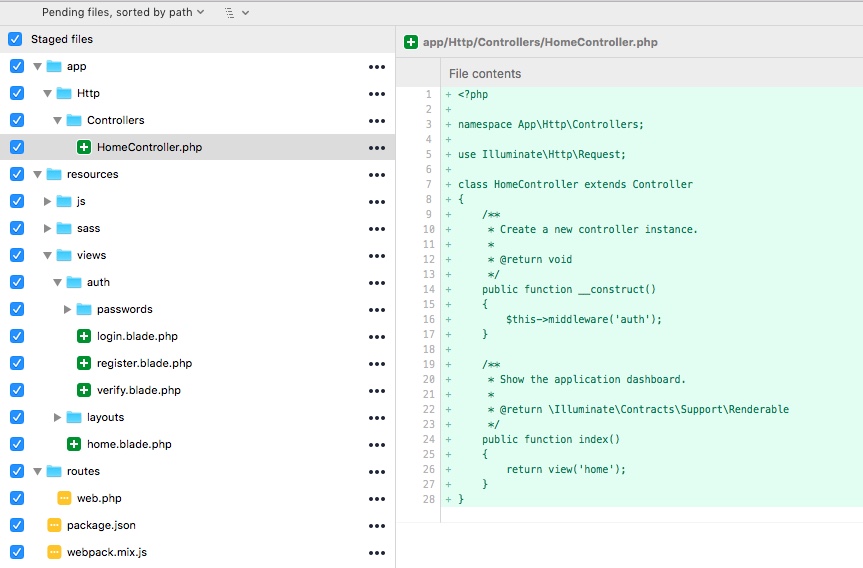The width and height of the screenshot is (863, 568).
Task: Collapse the views folder
Action: point(48,255)
